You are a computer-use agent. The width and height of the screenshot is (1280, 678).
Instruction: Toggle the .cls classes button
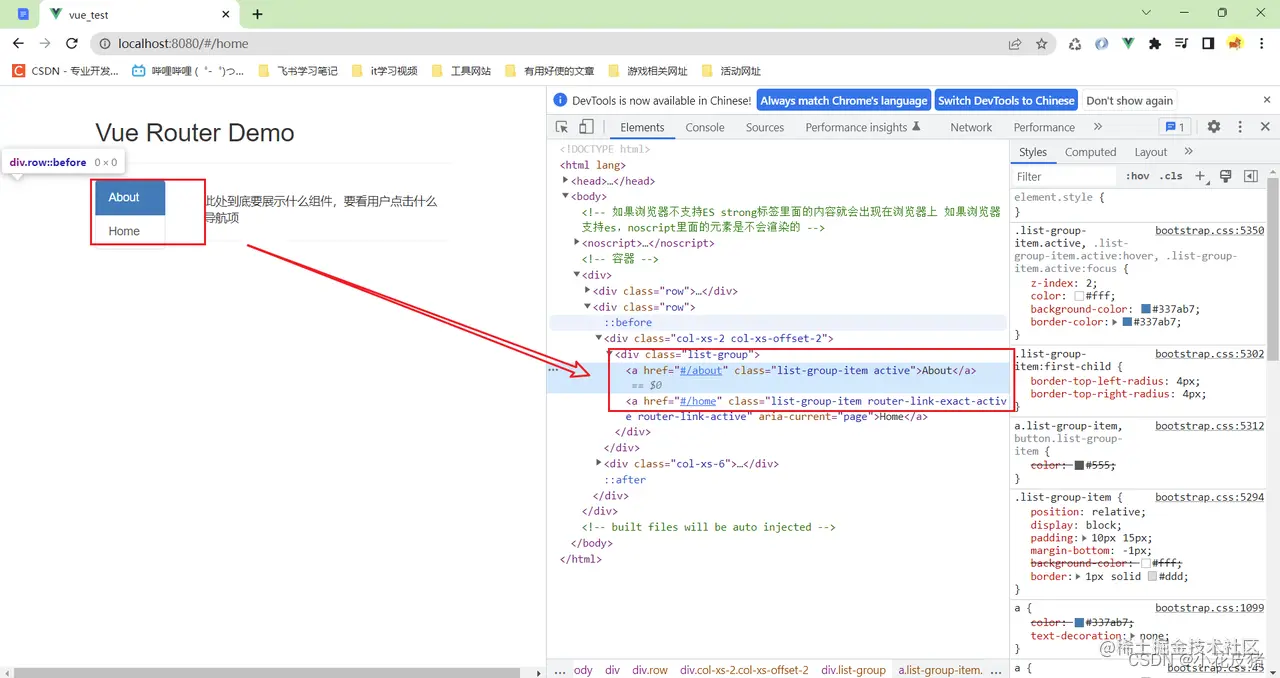1171,176
